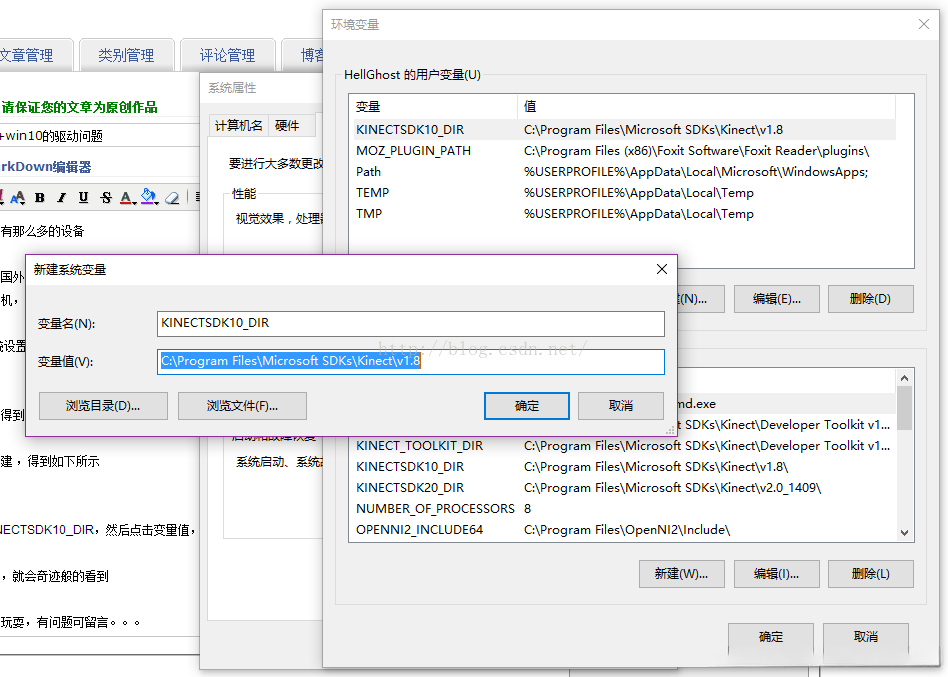The width and height of the screenshot is (948, 677).
Task: Click the 值 column header in user variables
Action: click(x=706, y=106)
